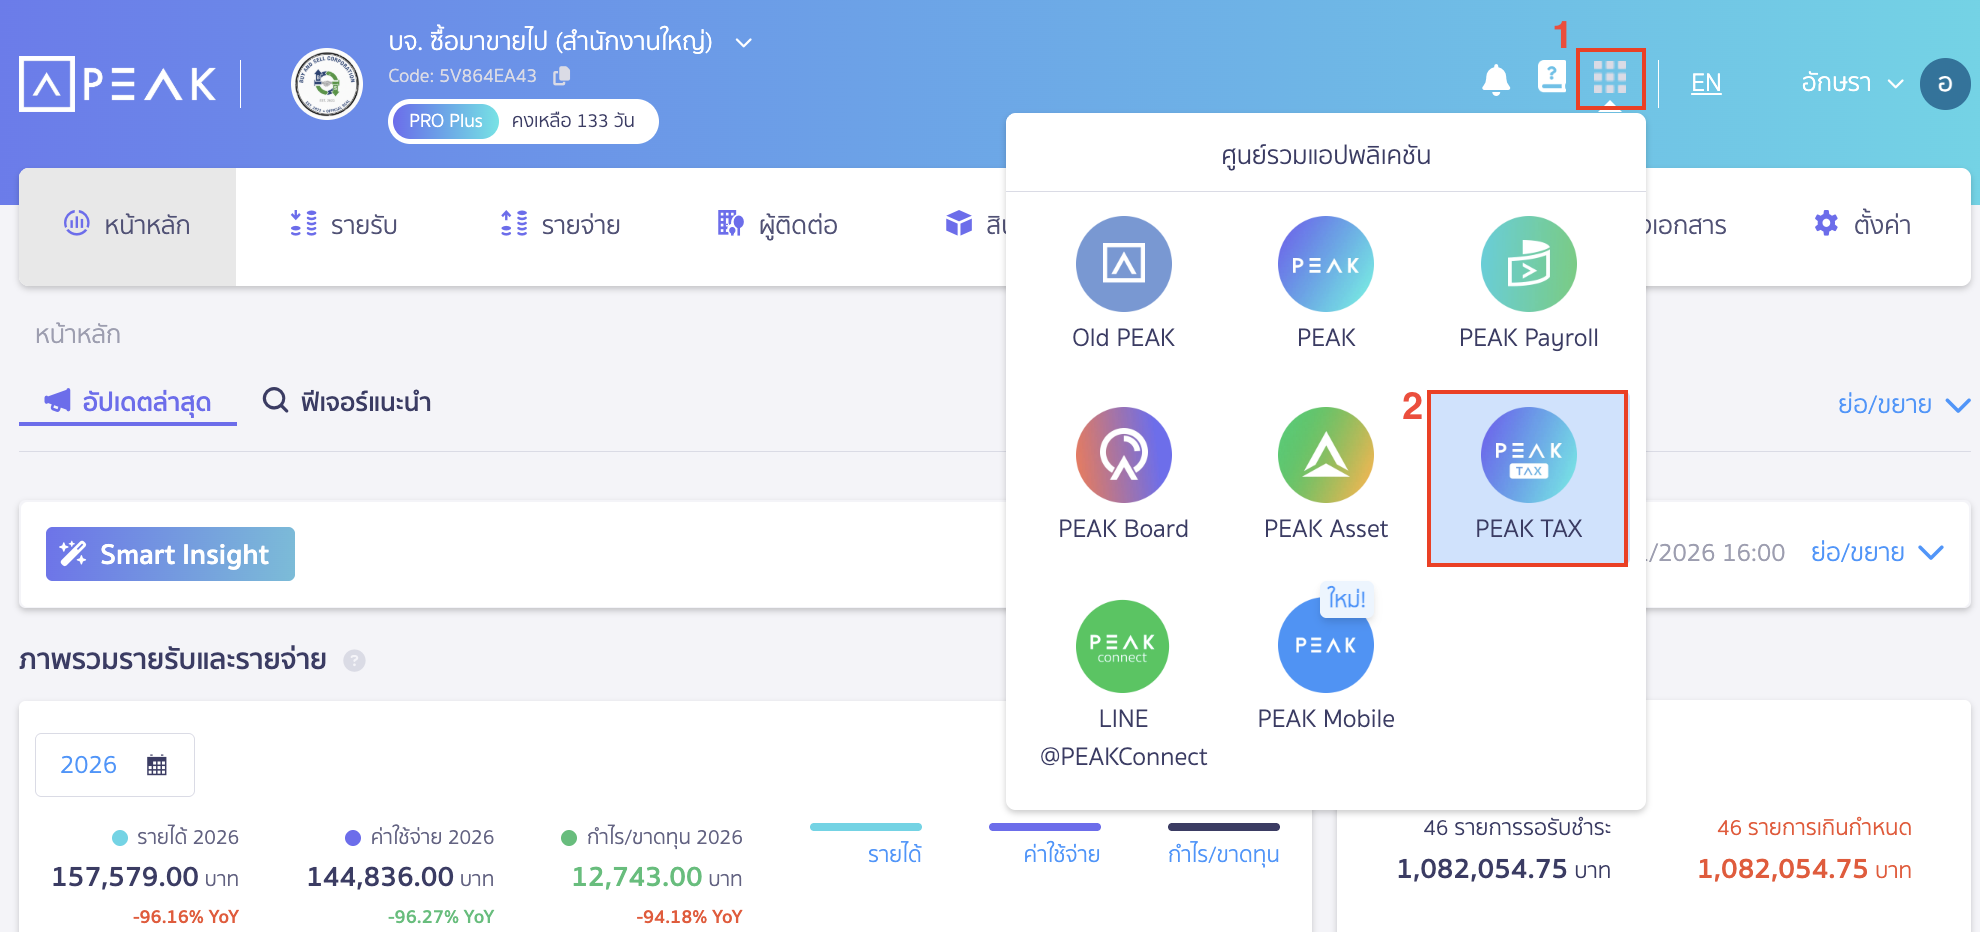Image resolution: width=1980 pixels, height=932 pixels.
Task: Open the ตั้งค่า settings menu
Action: [1861, 225]
